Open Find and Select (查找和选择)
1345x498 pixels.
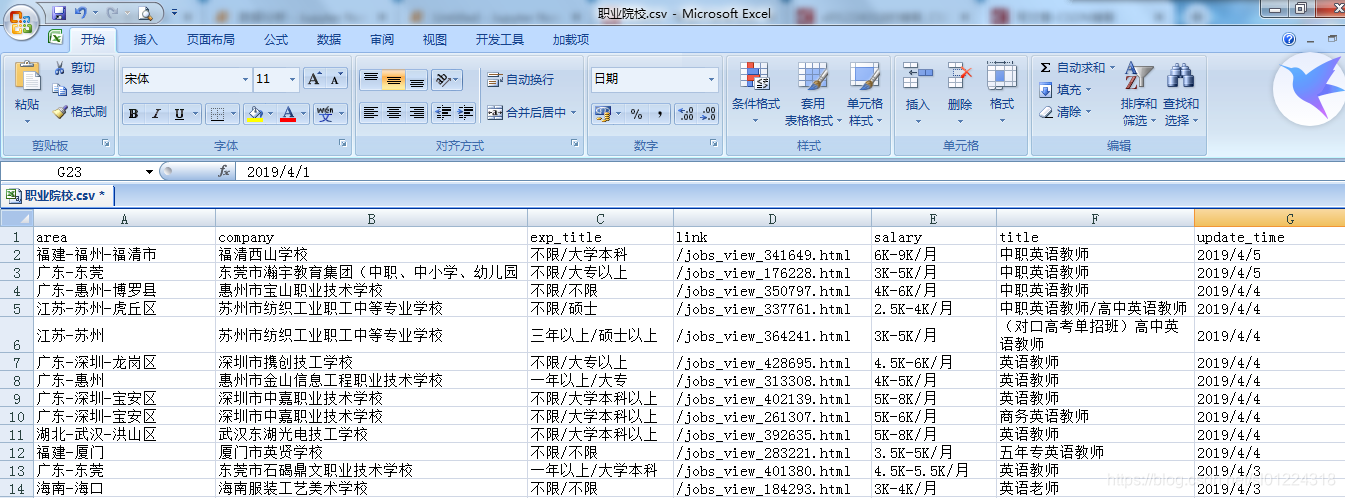click(1181, 93)
